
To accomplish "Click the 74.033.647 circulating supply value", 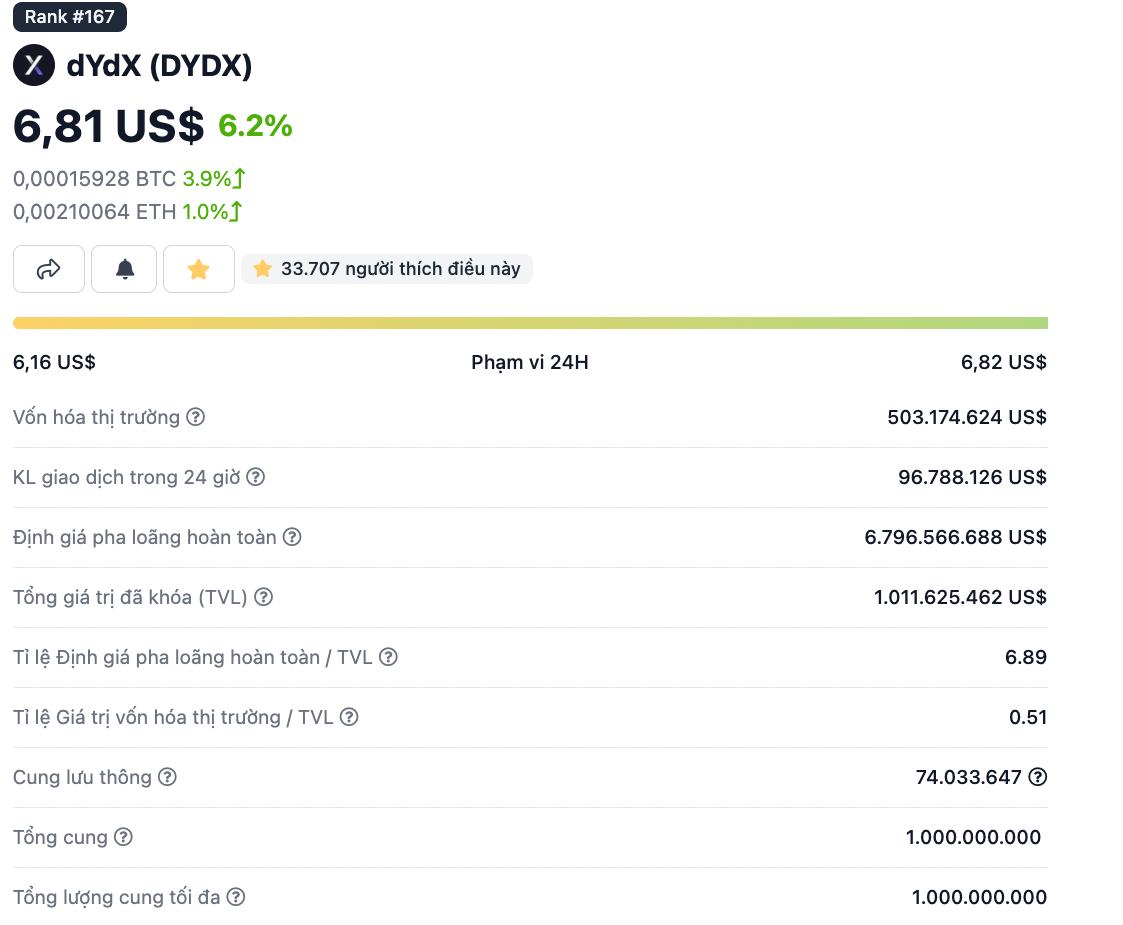I will [x=968, y=778].
